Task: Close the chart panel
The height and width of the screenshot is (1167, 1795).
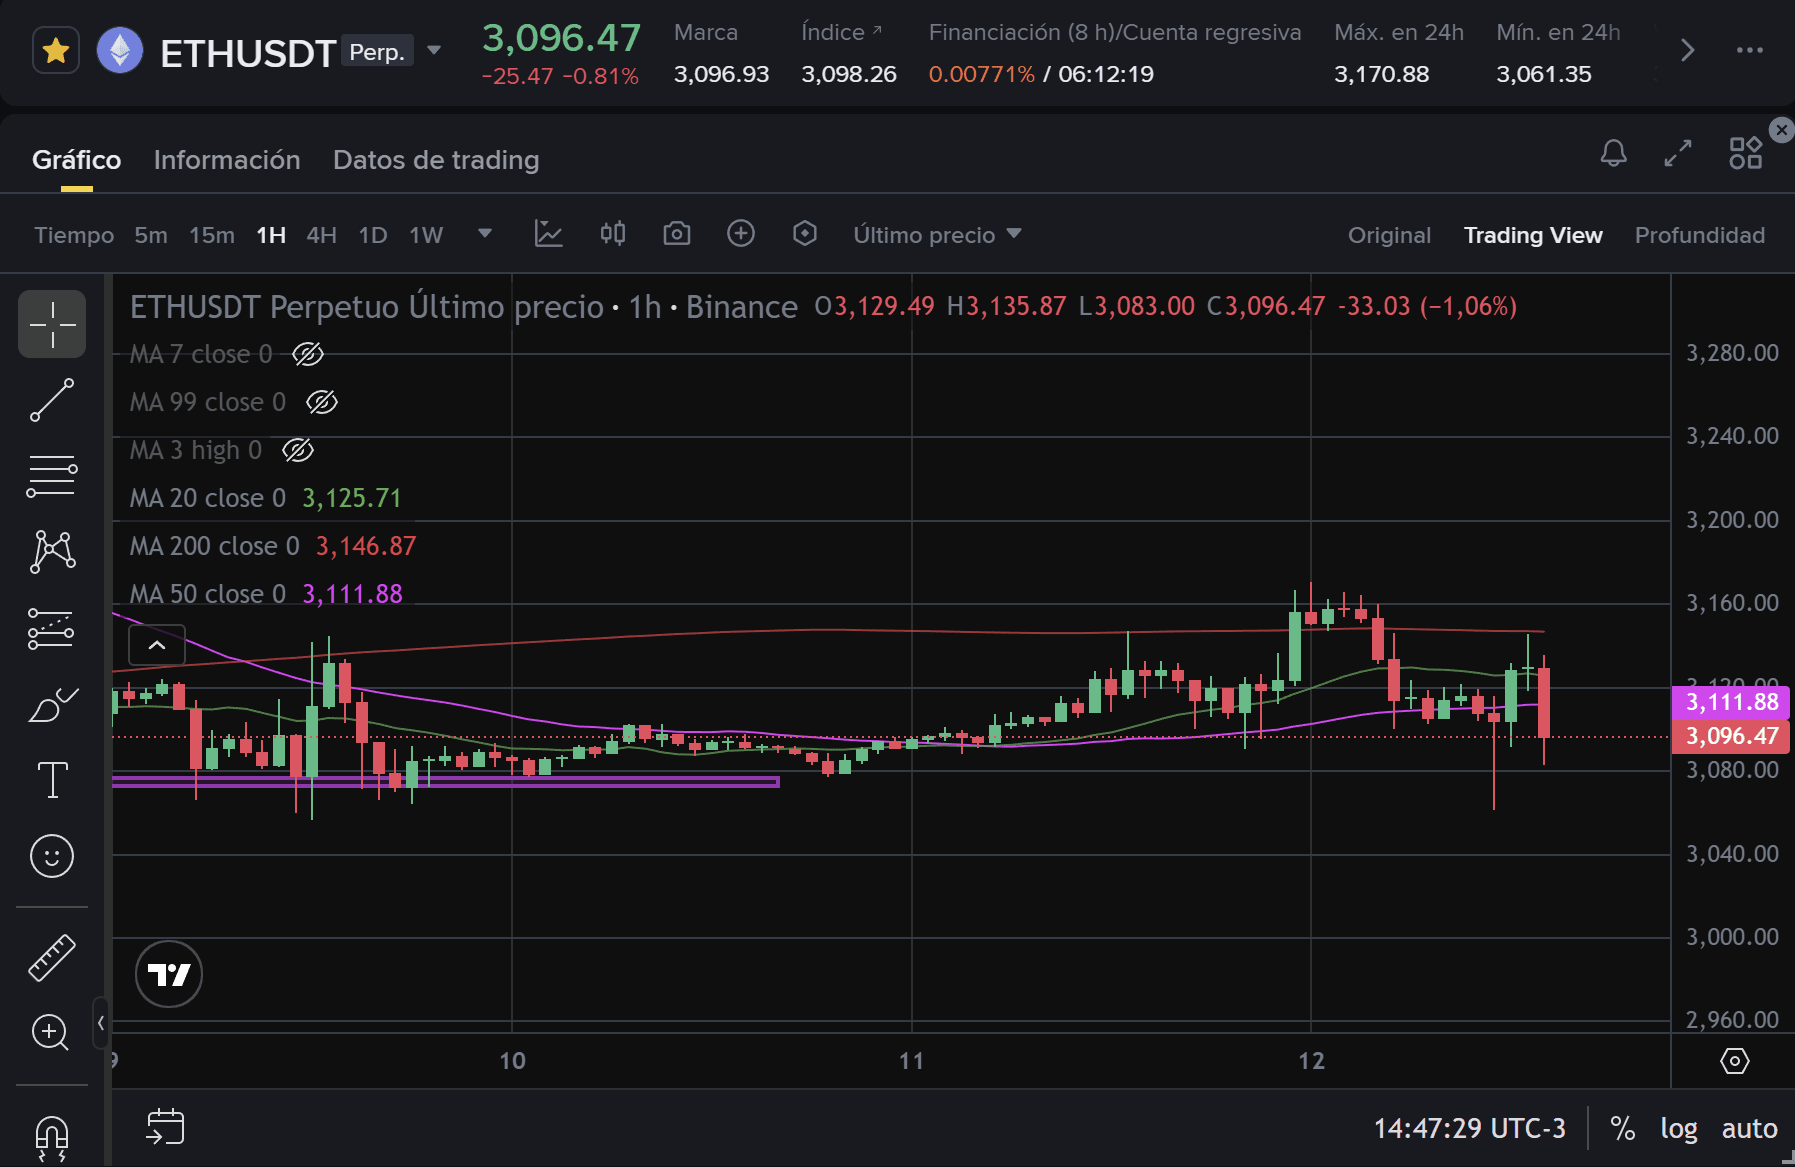Action: 1781,130
